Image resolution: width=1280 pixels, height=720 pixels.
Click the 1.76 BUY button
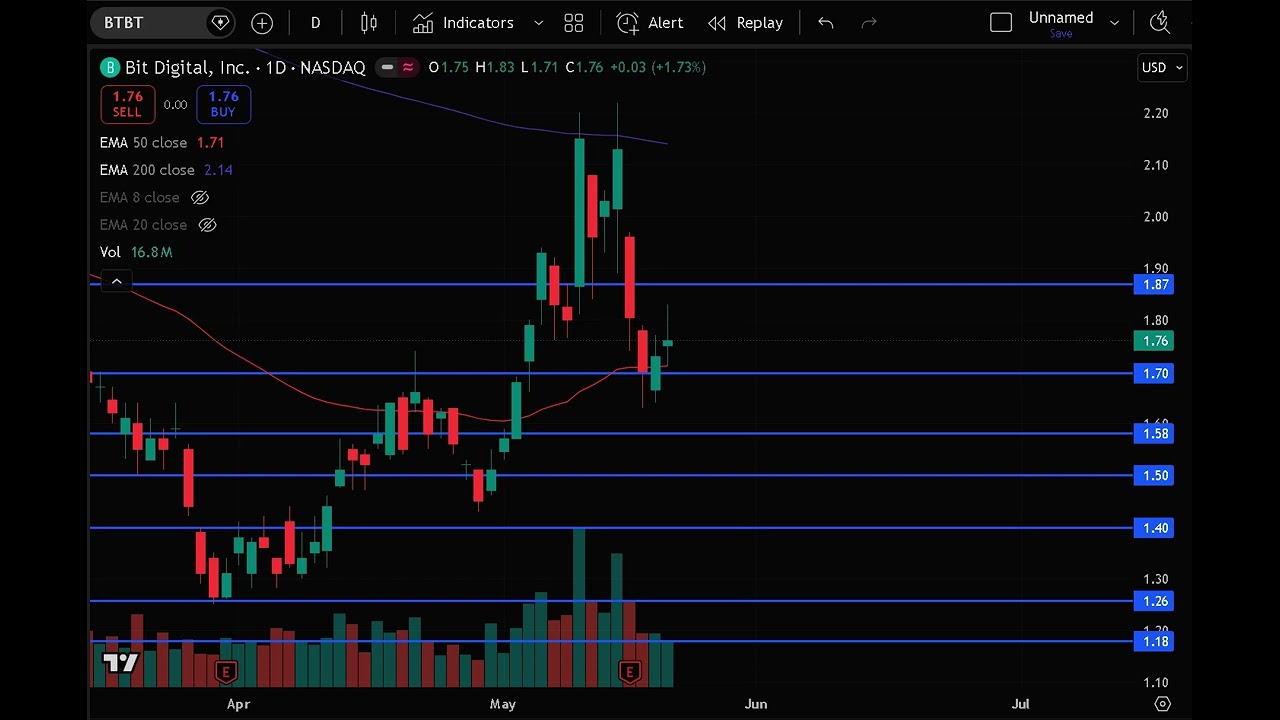tap(223, 104)
